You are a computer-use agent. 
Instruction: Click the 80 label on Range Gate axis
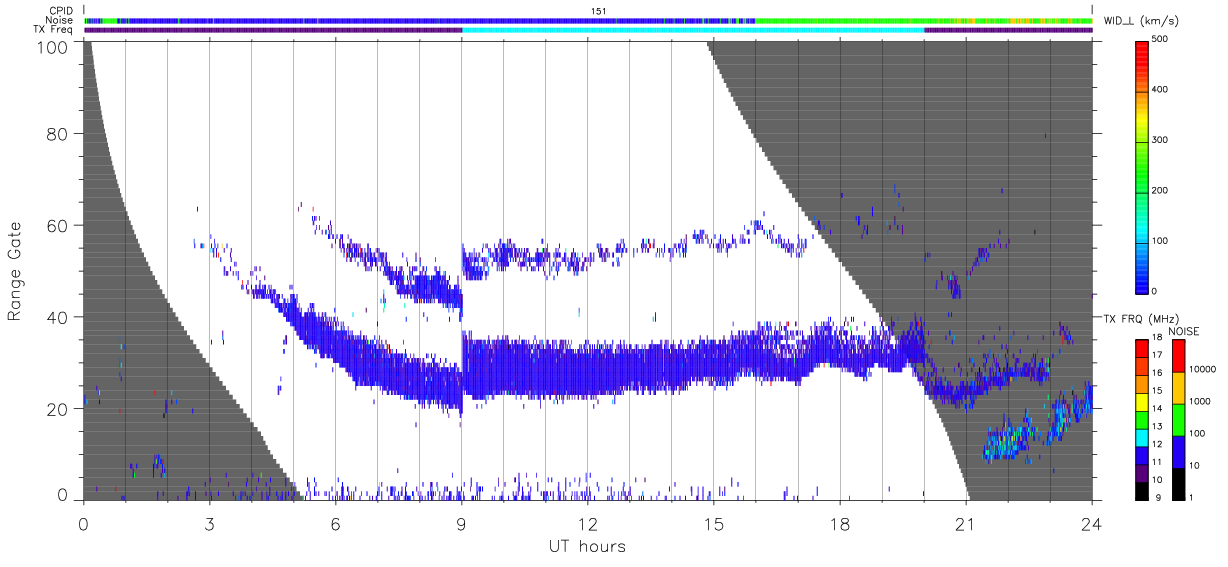pos(56,133)
